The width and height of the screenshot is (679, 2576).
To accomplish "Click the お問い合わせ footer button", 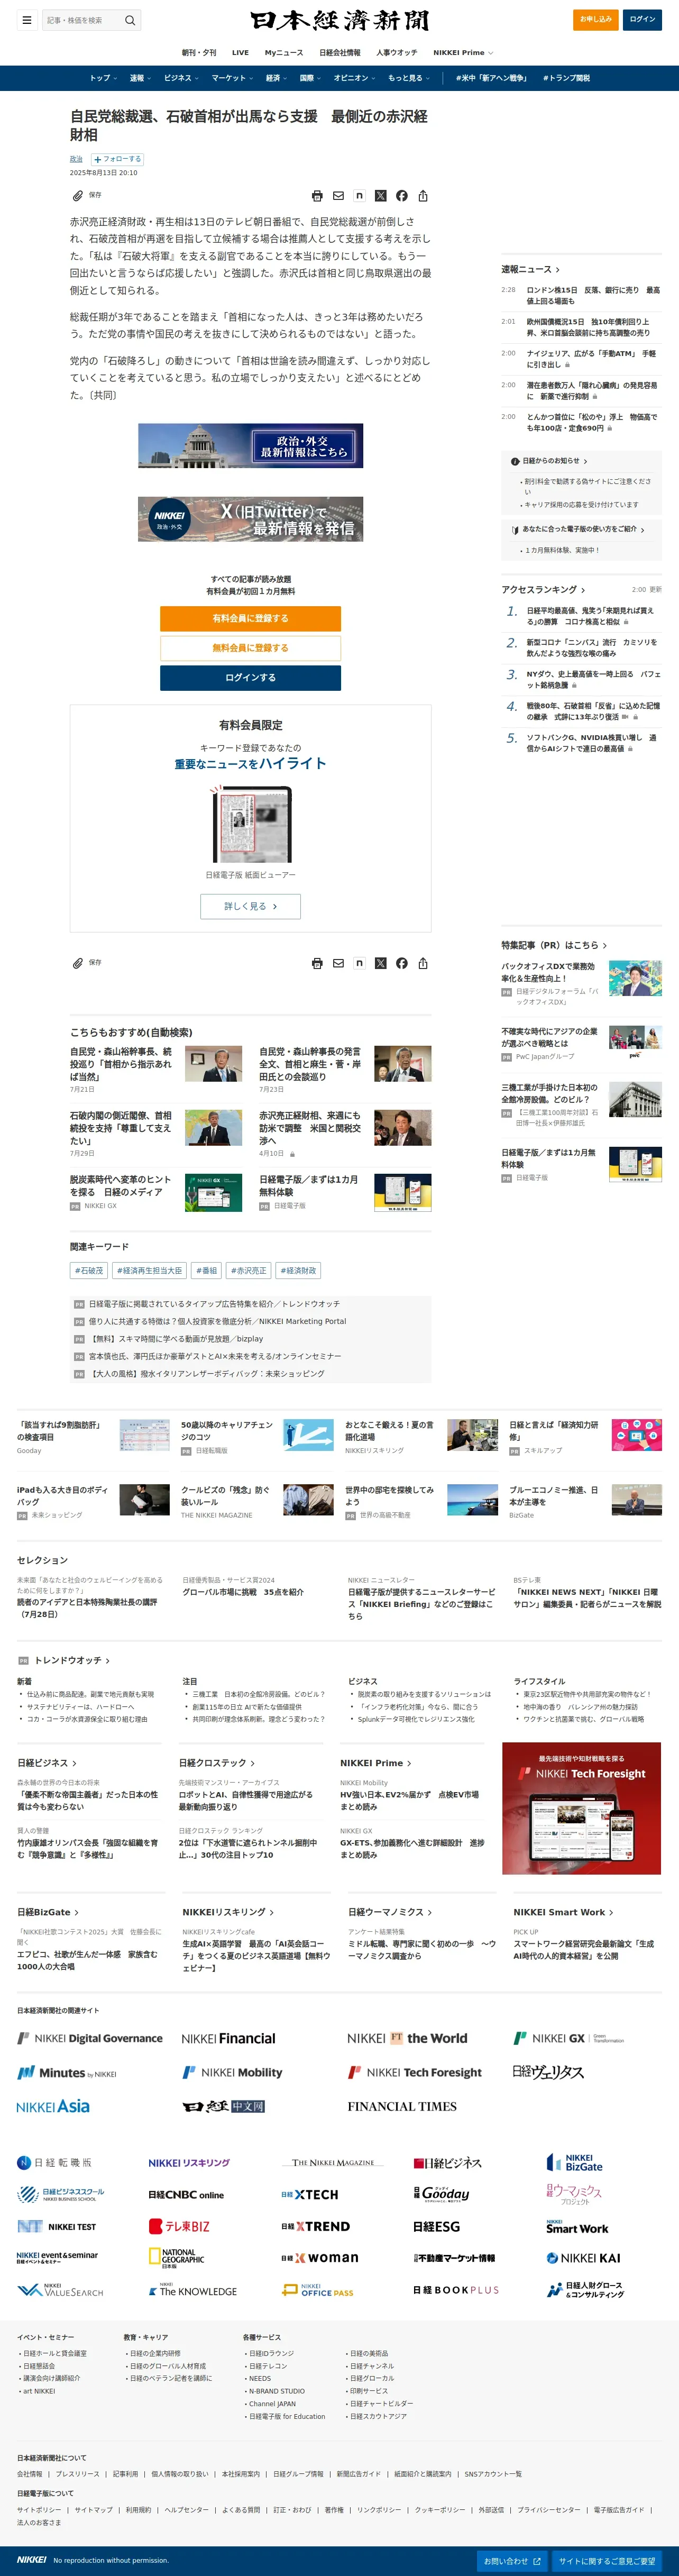I will 512,2561.
